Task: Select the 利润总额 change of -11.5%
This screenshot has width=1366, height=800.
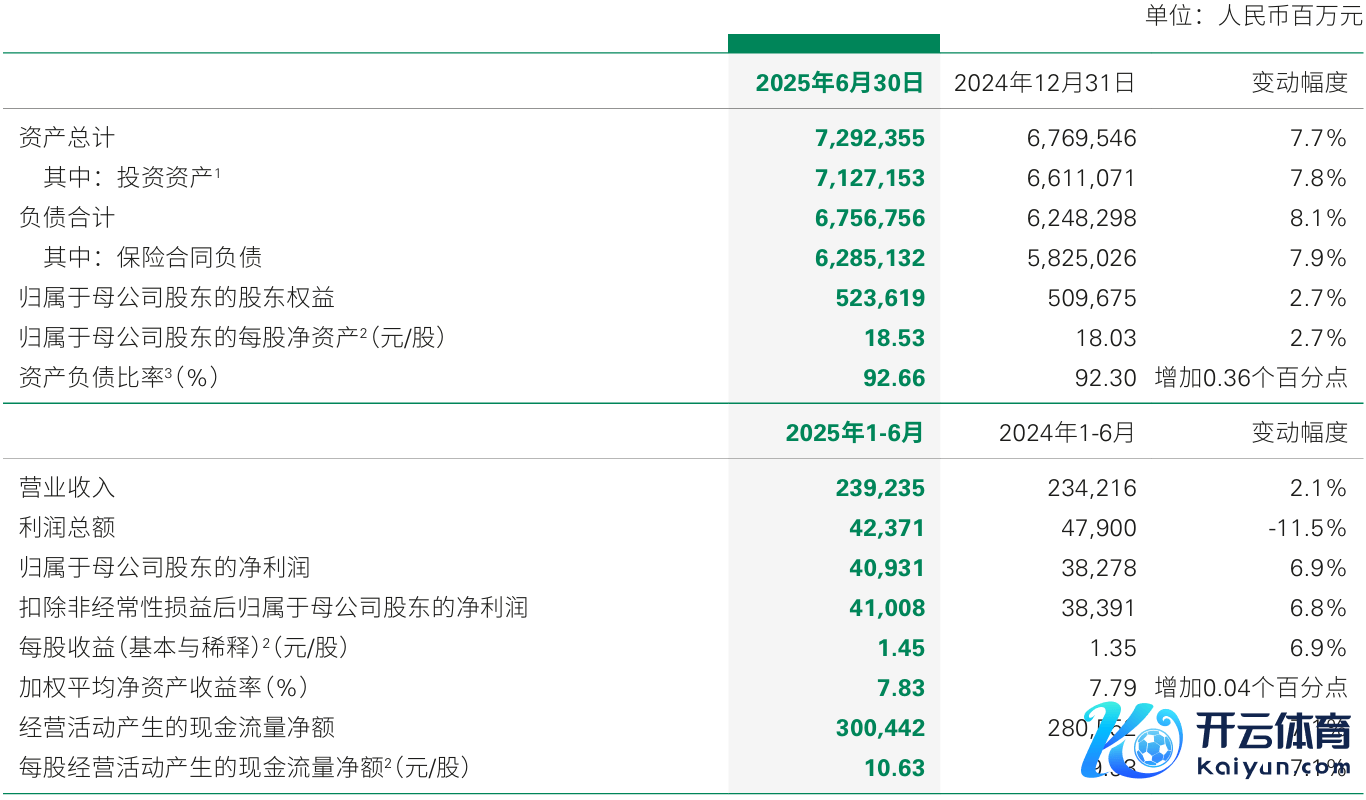Action: pos(1308,528)
